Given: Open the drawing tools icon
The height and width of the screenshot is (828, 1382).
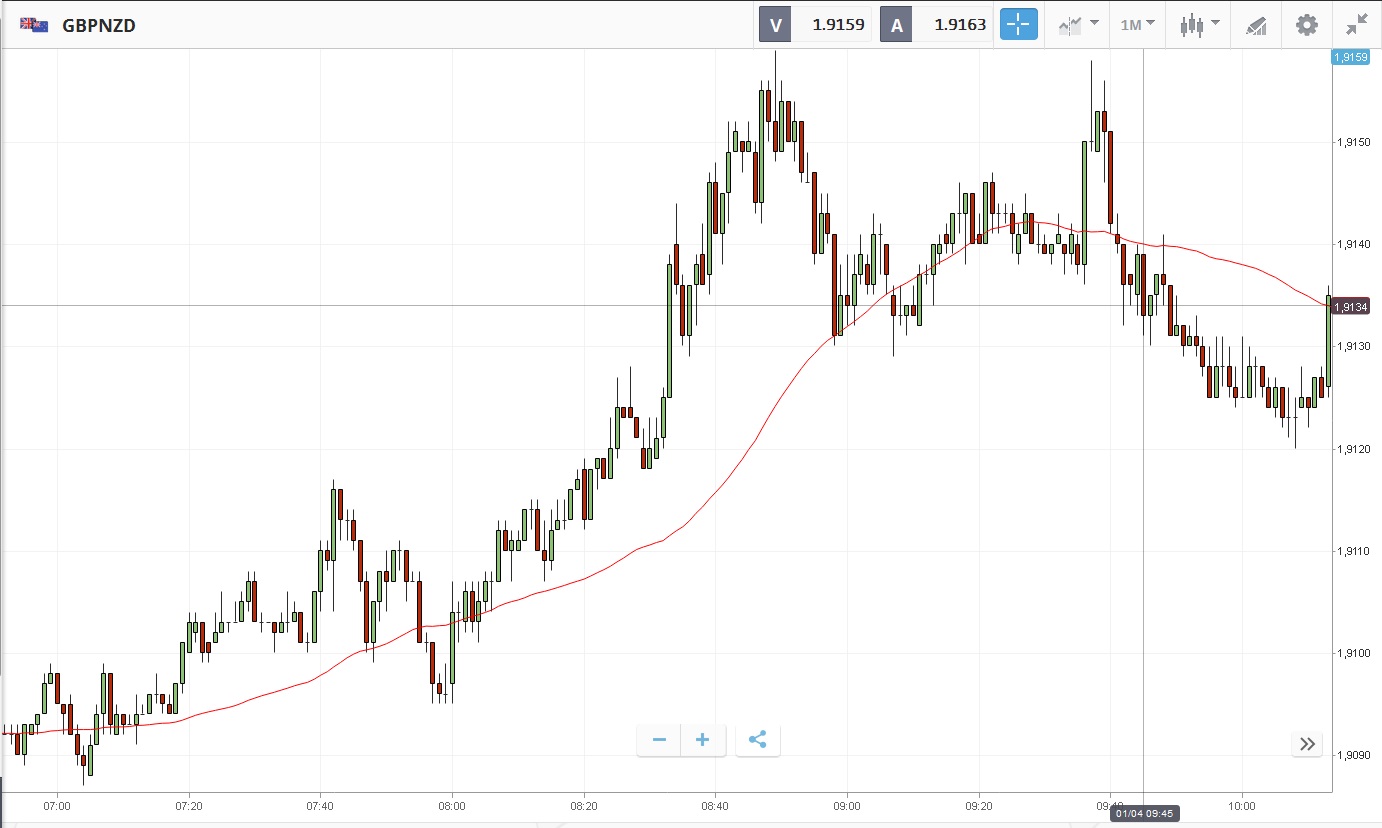Looking at the screenshot, I should pyautogui.click(x=1256, y=25).
